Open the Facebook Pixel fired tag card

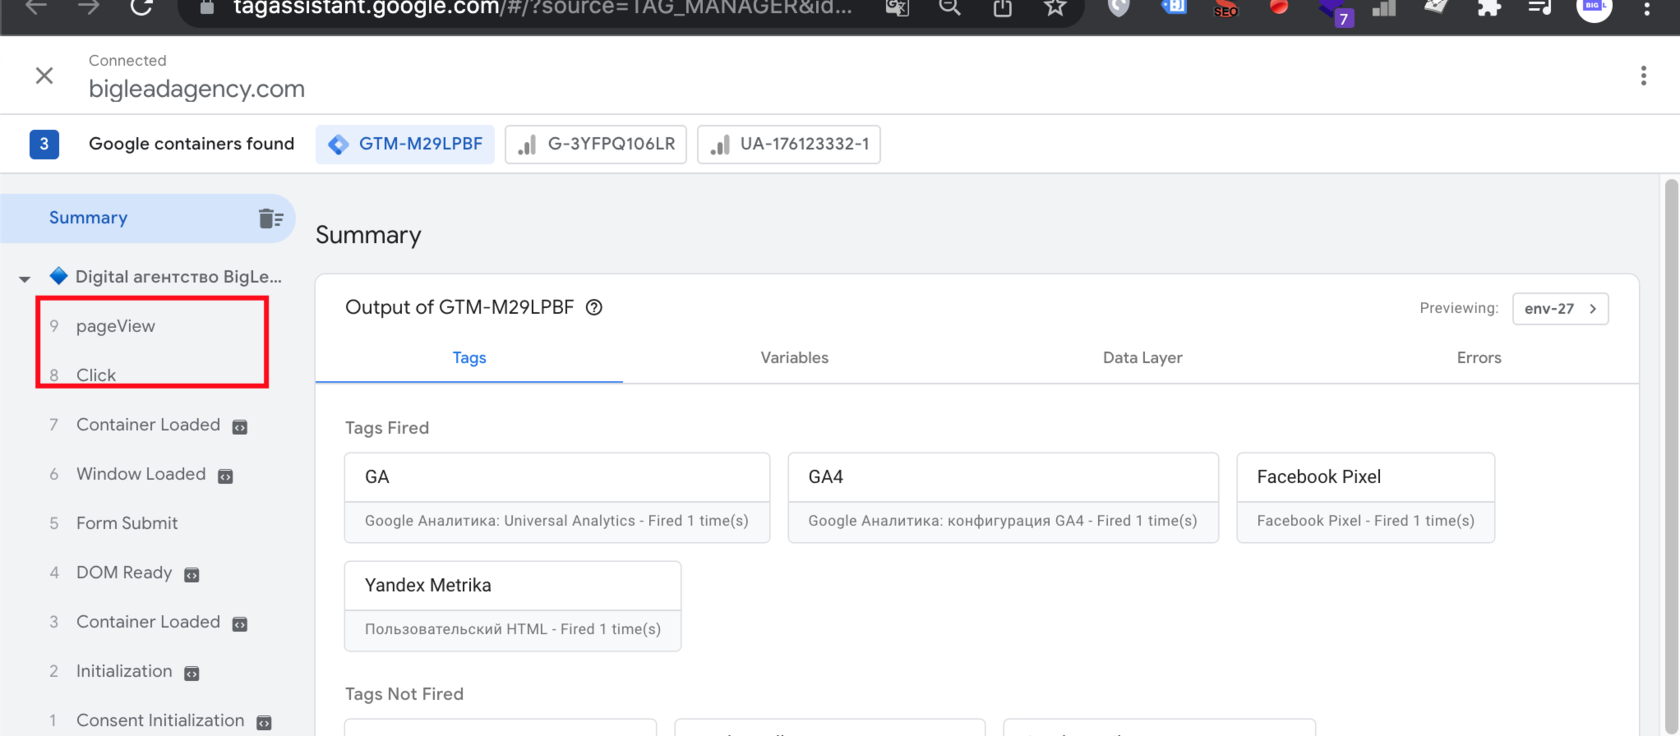[x=1365, y=497]
